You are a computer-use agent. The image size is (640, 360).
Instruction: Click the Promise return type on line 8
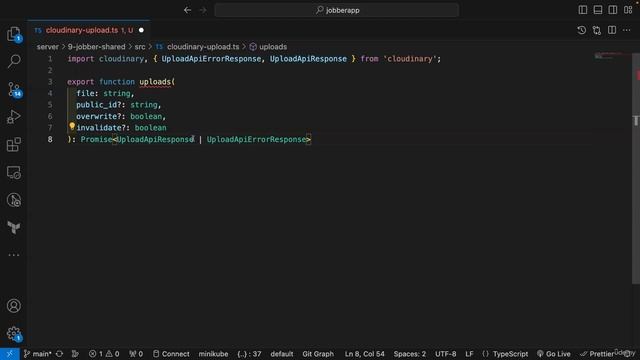[x=96, y=140]
